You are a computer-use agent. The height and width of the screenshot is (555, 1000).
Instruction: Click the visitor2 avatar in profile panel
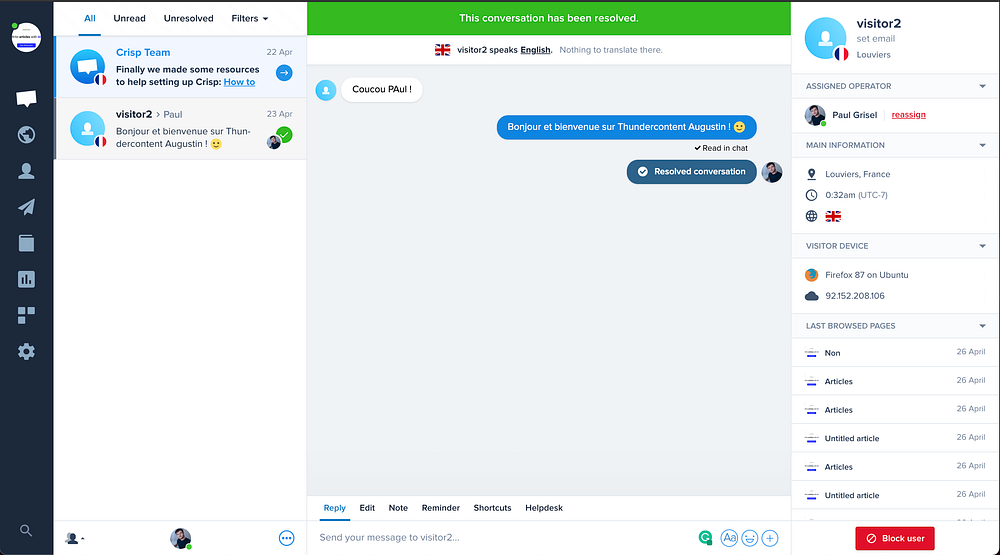tap(826, 38)
